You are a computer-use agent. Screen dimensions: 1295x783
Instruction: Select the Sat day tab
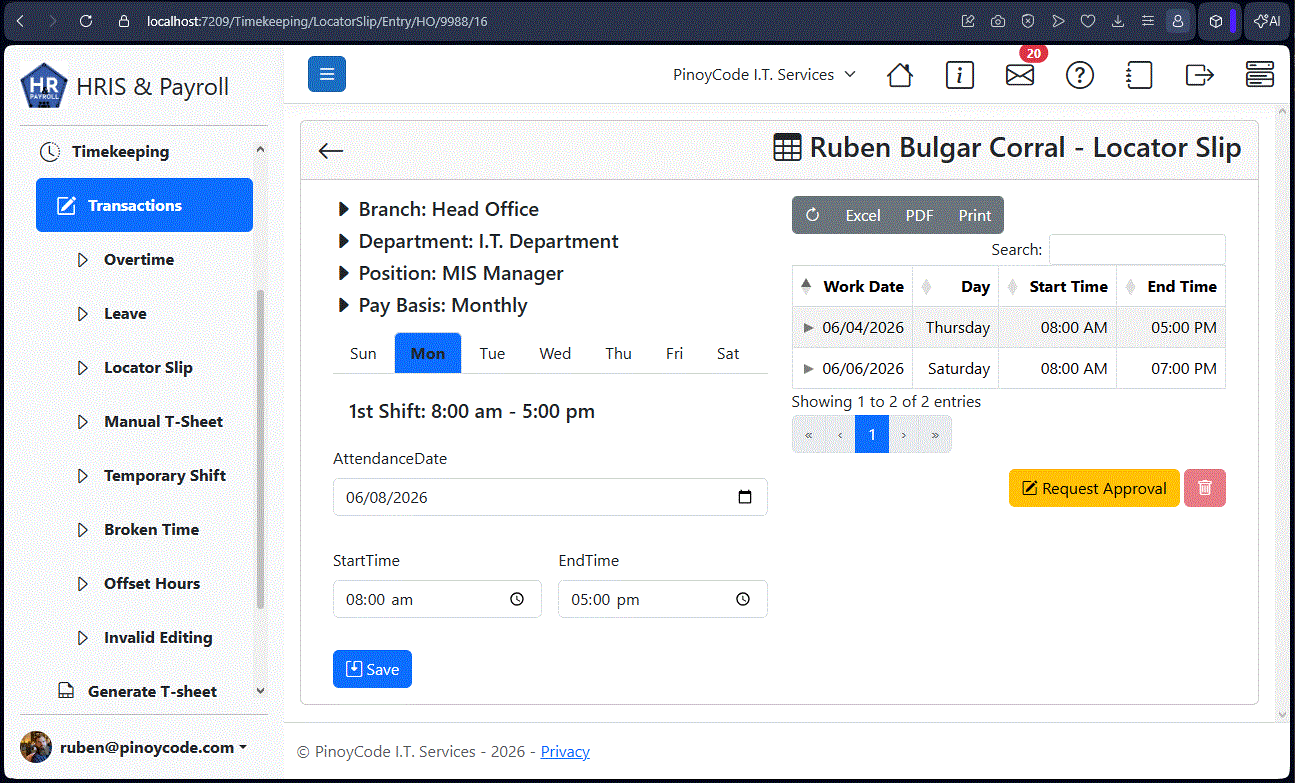click(728, 353)
